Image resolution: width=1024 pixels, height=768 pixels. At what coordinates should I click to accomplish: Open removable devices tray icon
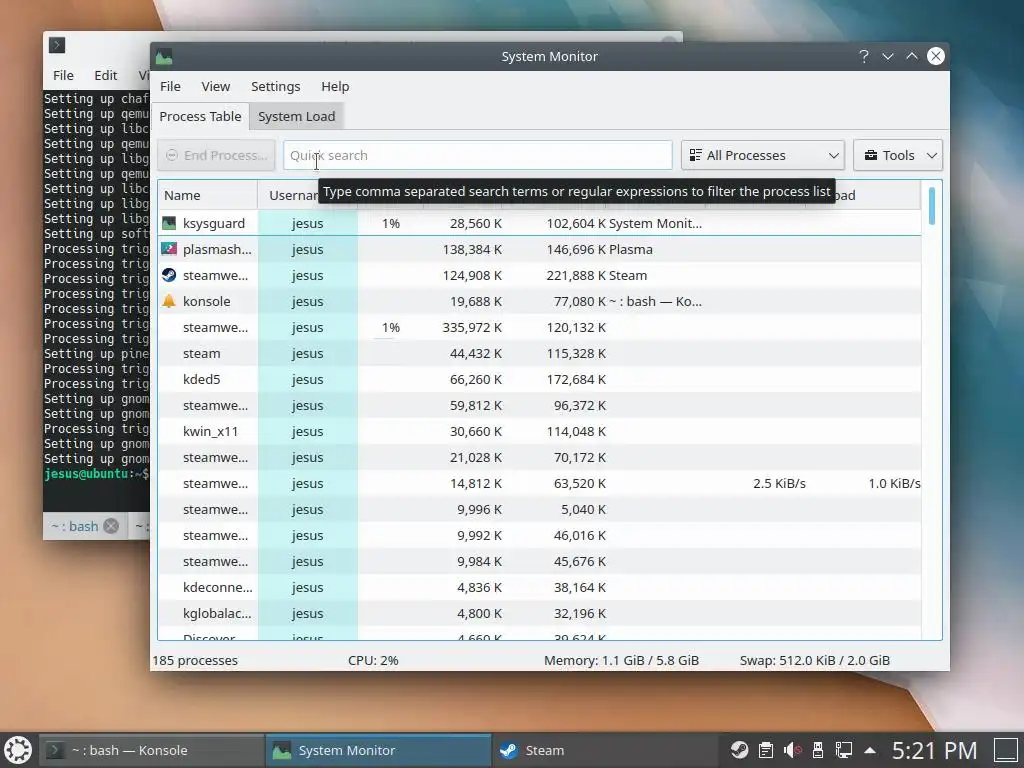tap(818, 750)
